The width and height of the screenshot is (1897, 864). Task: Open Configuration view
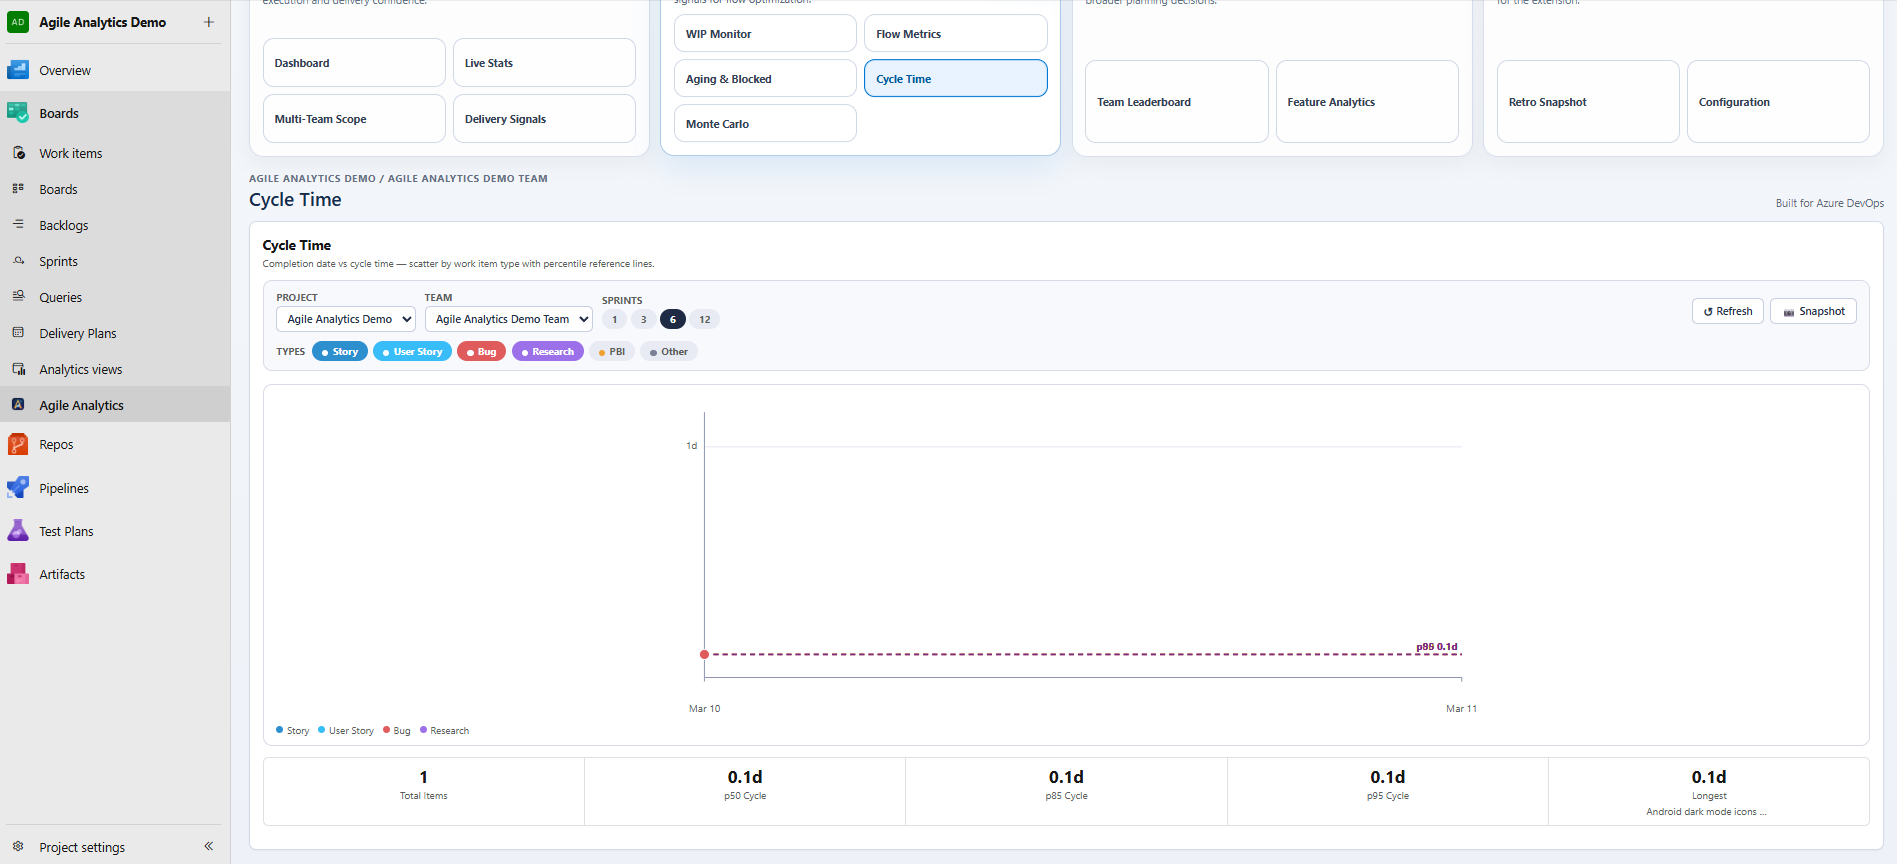[x=1778, y=102]
